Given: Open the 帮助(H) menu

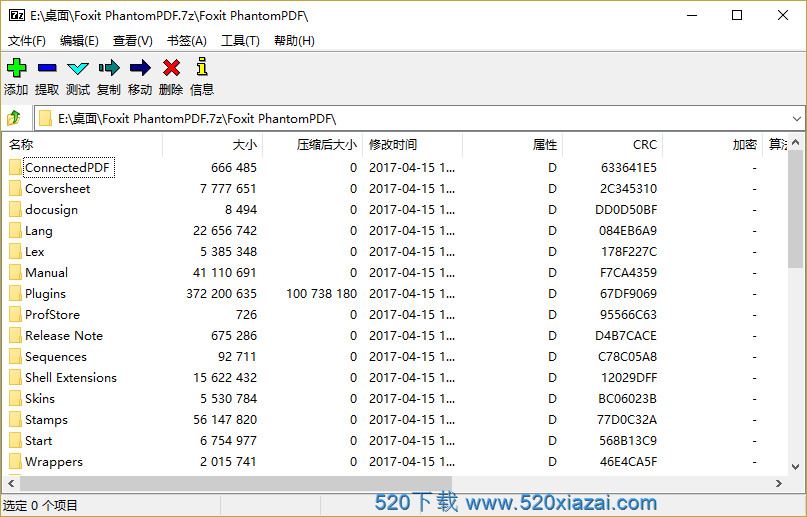Looking at the screenshot, I should [294, 41].
